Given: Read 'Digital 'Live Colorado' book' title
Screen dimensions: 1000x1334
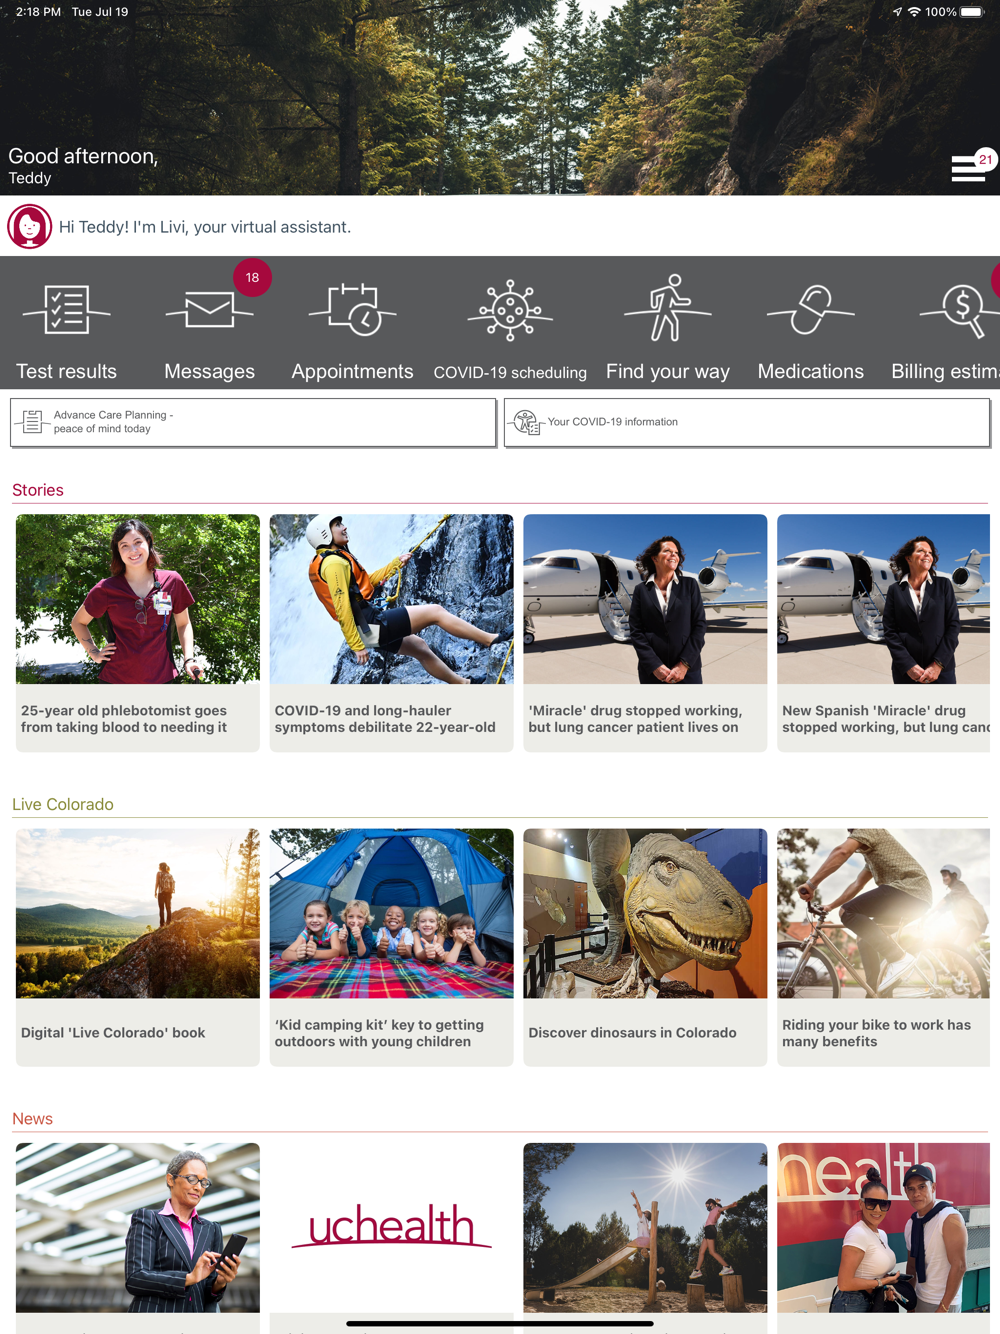Looking at the screenshot, I should coord(113,1033).
